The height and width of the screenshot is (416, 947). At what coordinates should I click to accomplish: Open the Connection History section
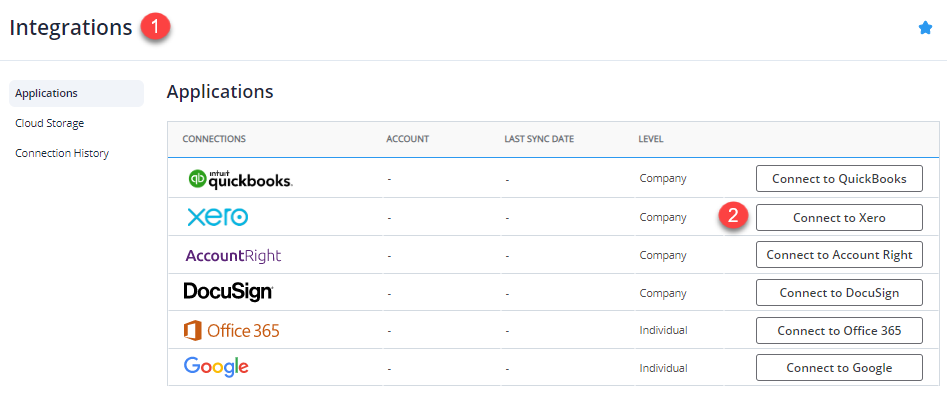[x=62, y=153]
